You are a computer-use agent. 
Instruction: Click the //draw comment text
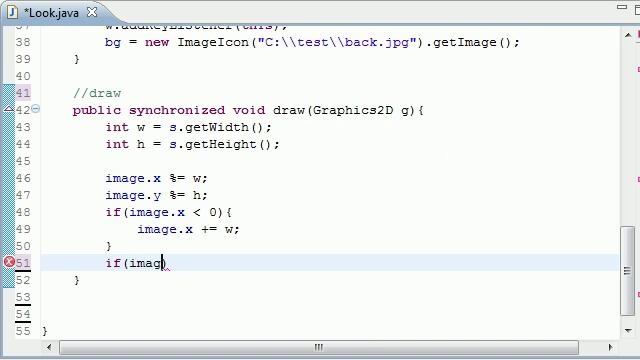pyautogui.click(x=97, y=93)
